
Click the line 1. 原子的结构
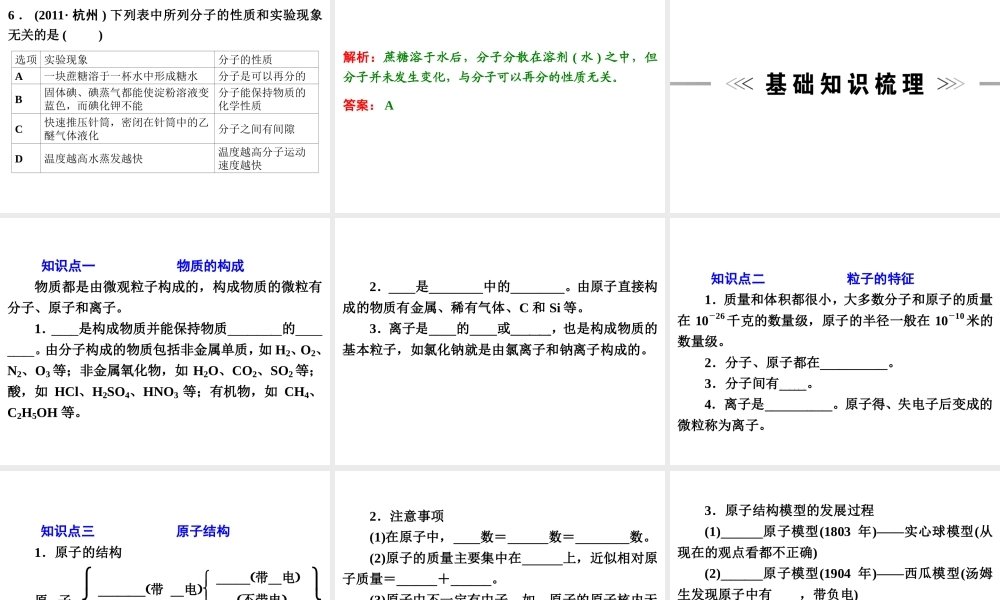click(78, 552)
